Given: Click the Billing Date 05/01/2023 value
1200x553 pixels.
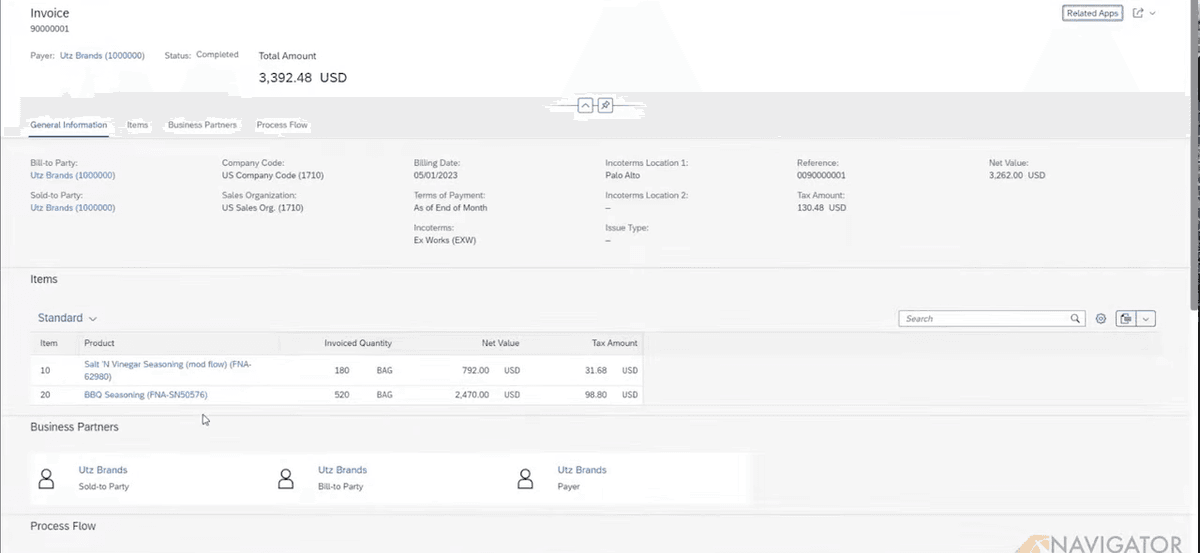Looking at the screenshot, I should (435, 175).
